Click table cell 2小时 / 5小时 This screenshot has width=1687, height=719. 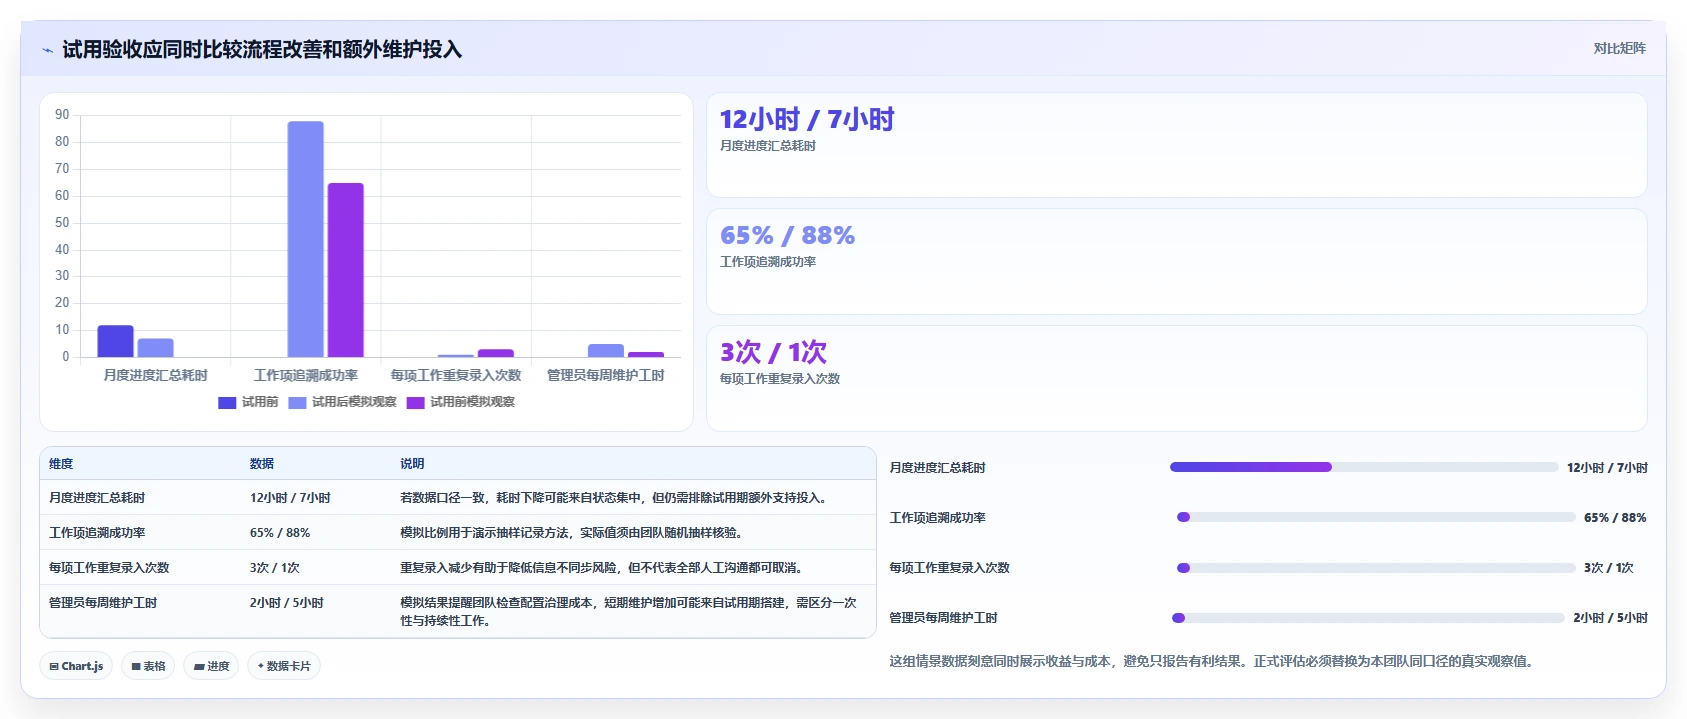click(x=287, y=603)
